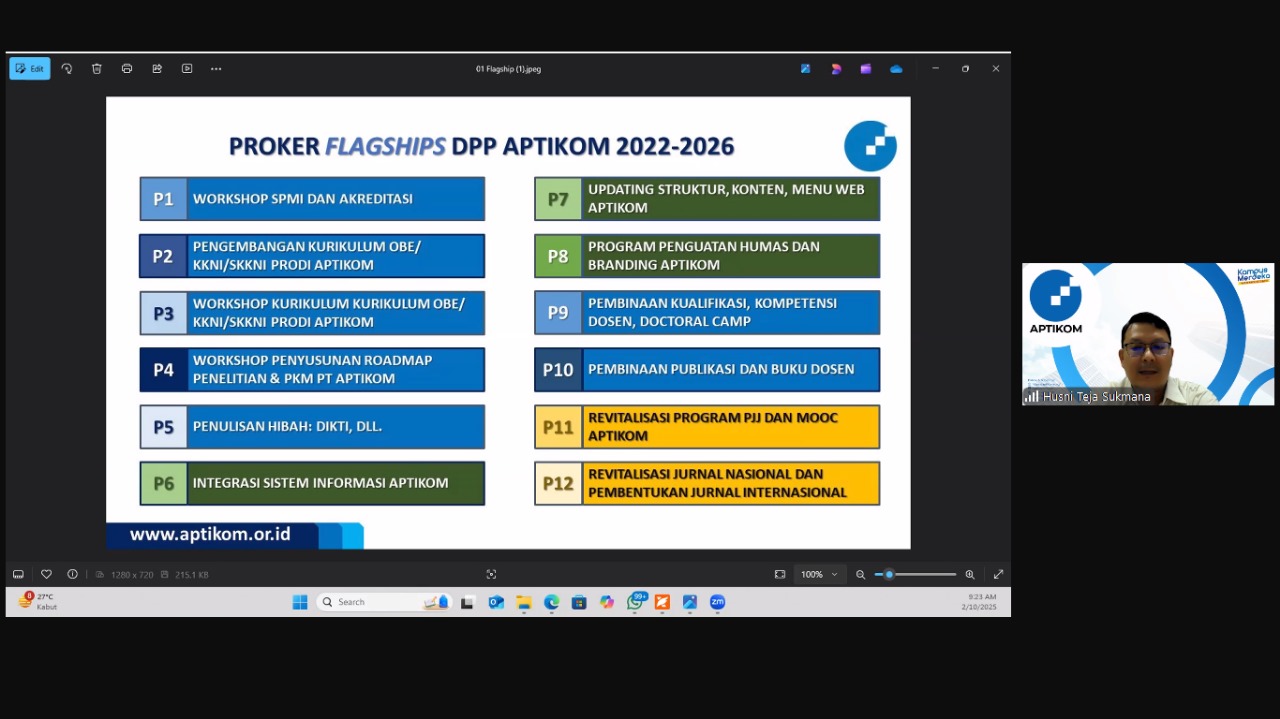This screenshot has width=1280, height=719.
Task: Open the OneDrive cloud icon in title bar
Action: point(896,69)
